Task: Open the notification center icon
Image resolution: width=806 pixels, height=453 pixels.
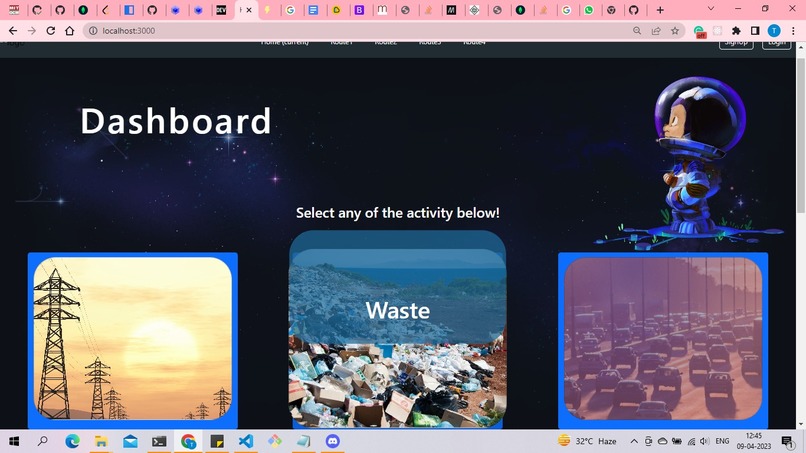Action: tap(787, 441)
